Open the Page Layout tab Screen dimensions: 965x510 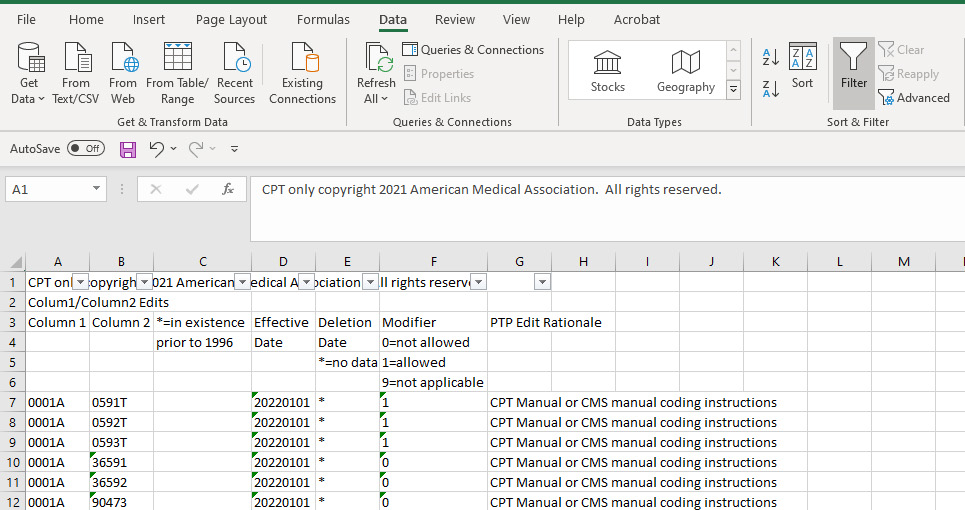click(231, 19)
